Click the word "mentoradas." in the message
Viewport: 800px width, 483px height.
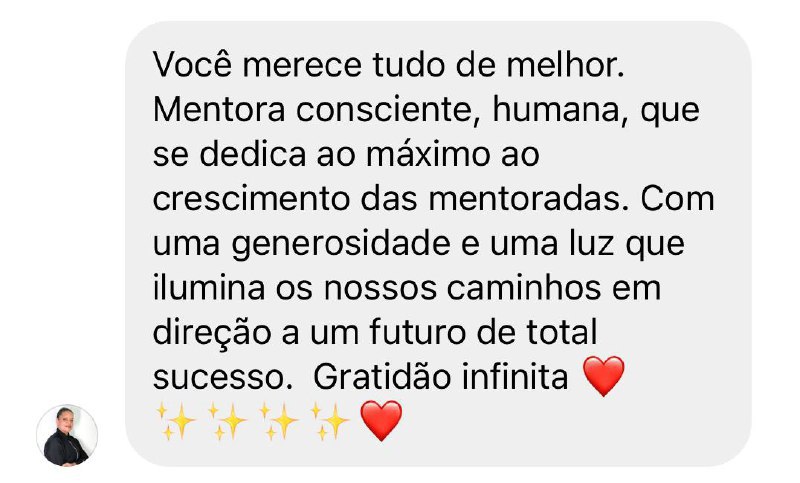click(528, 199)
